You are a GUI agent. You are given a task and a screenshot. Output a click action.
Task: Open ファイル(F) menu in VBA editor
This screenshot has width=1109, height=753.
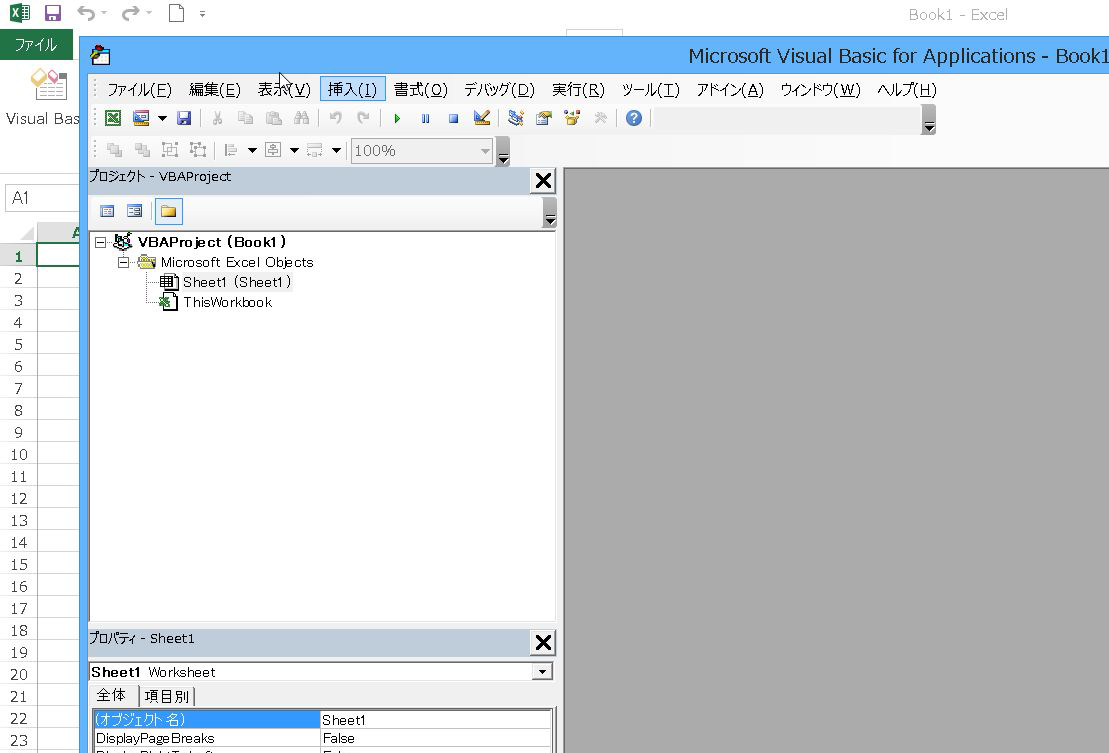(139, 90)
